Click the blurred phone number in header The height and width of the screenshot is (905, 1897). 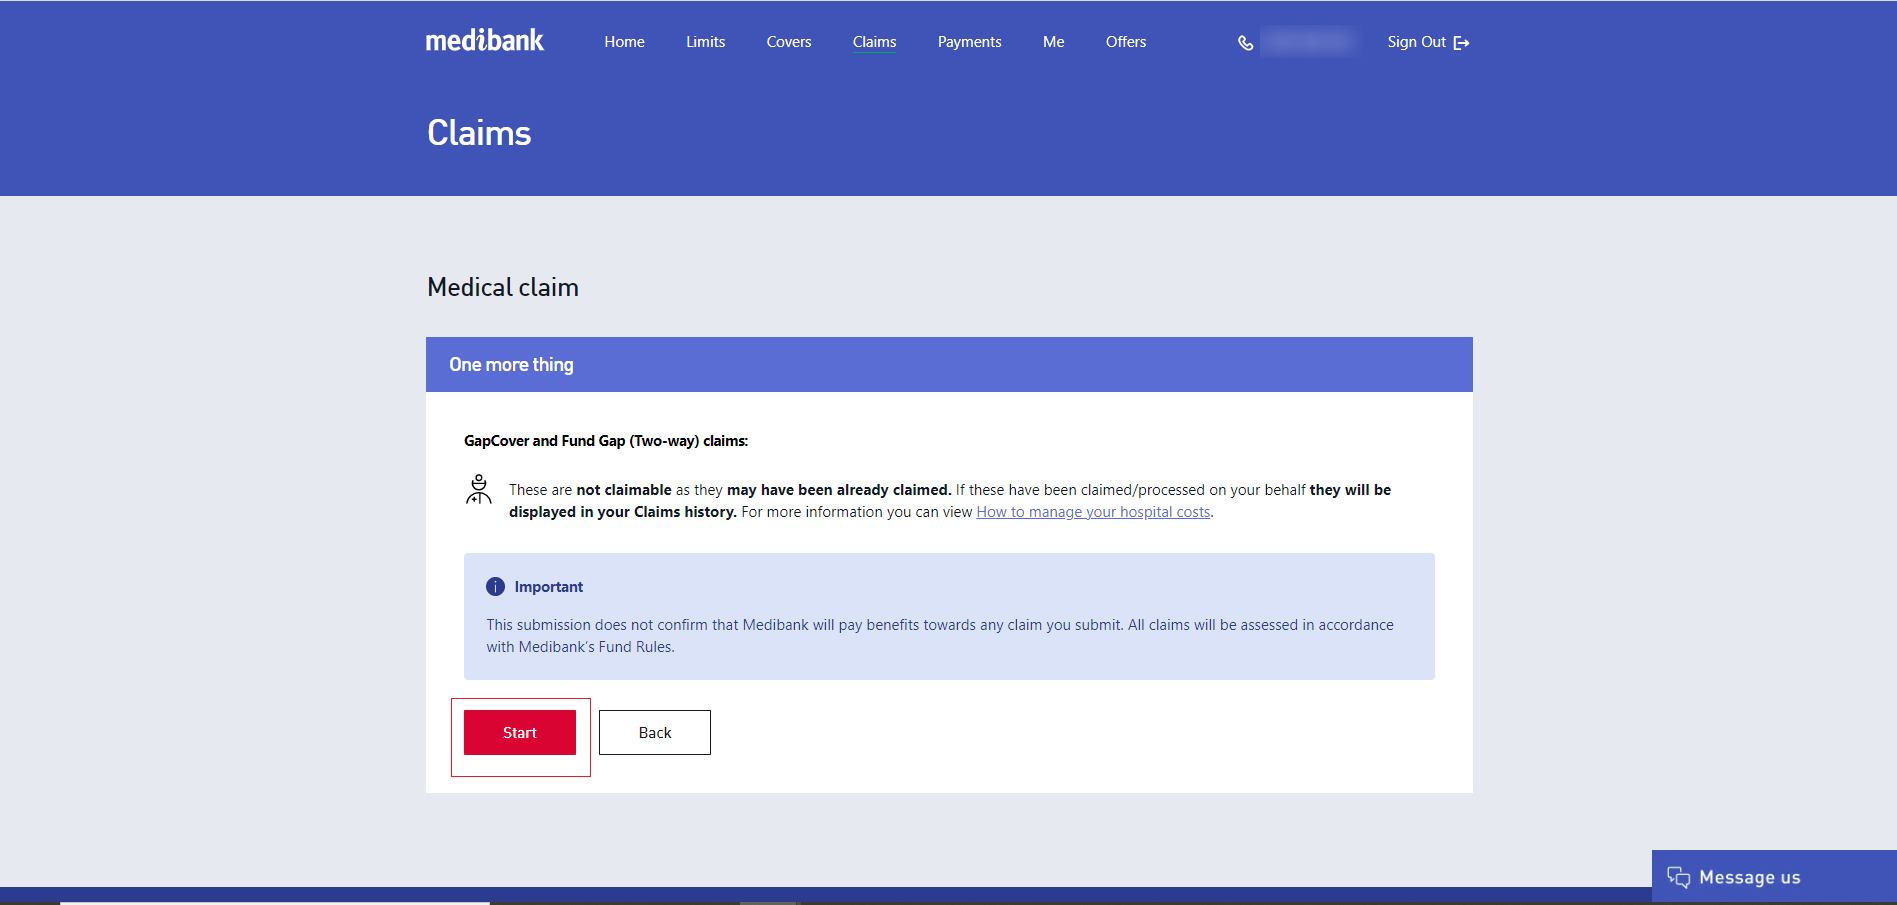[1308, 42]
